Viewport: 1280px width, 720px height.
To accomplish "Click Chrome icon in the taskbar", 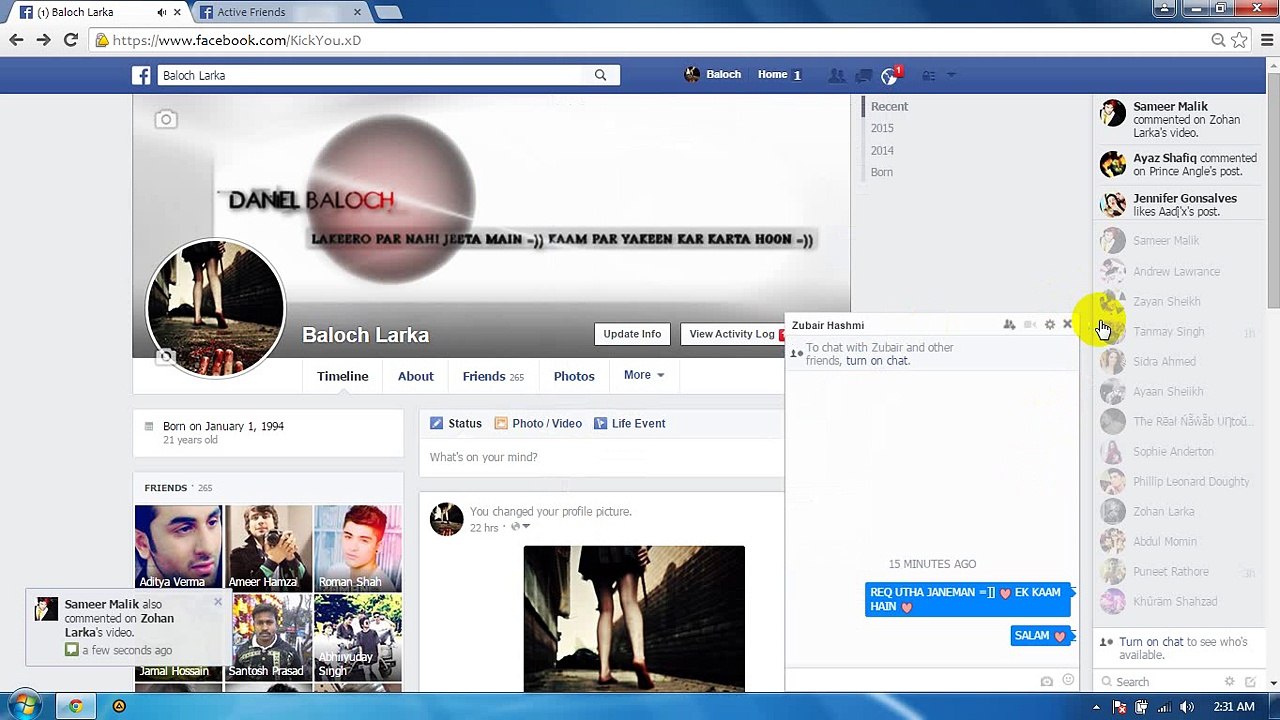I will [x=75, y=707].
